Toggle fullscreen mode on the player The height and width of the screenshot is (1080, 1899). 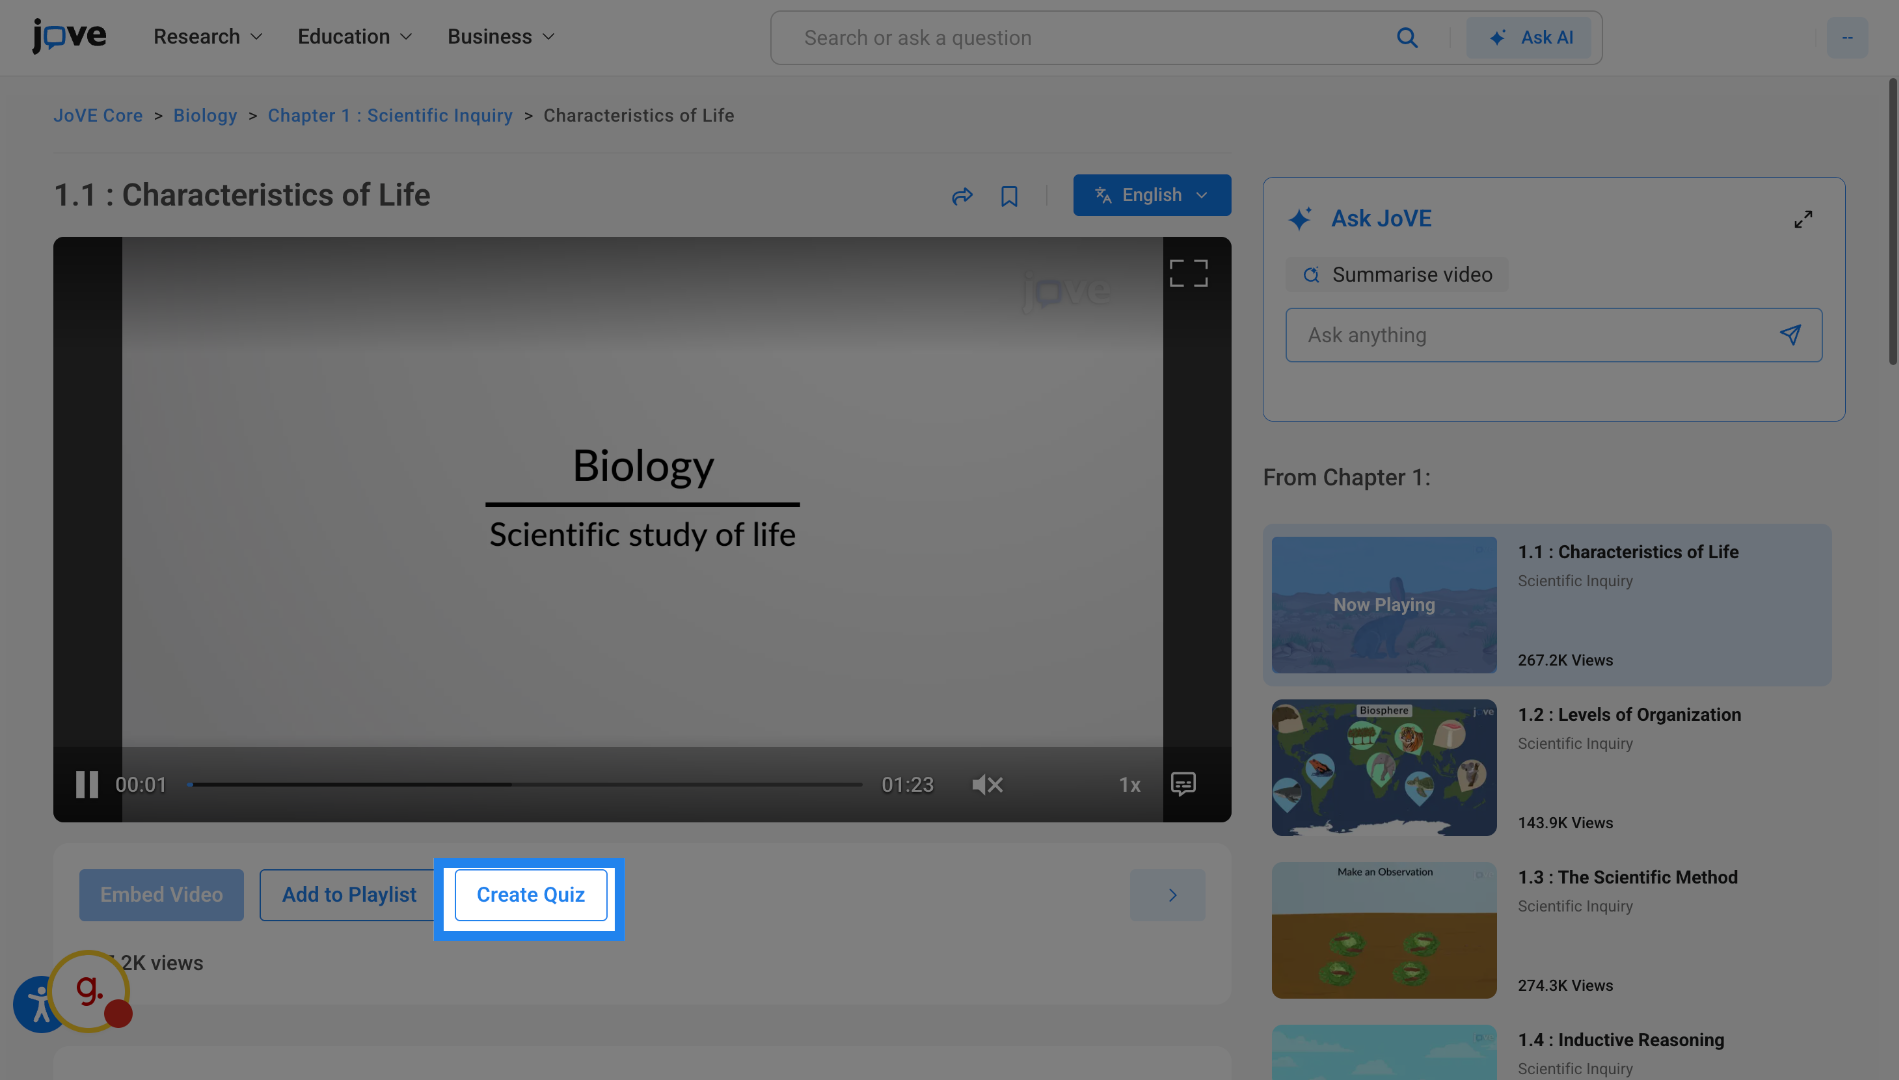(1188, 271)
